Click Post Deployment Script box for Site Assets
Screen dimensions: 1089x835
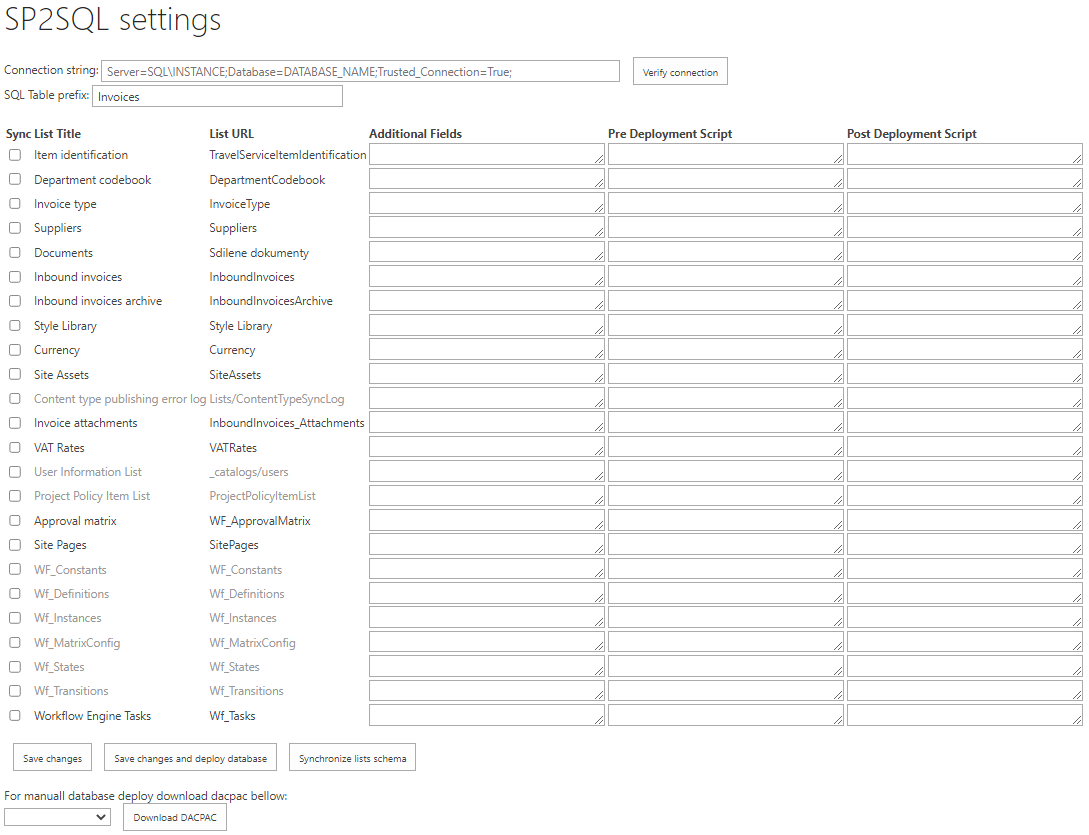[965, 374]
